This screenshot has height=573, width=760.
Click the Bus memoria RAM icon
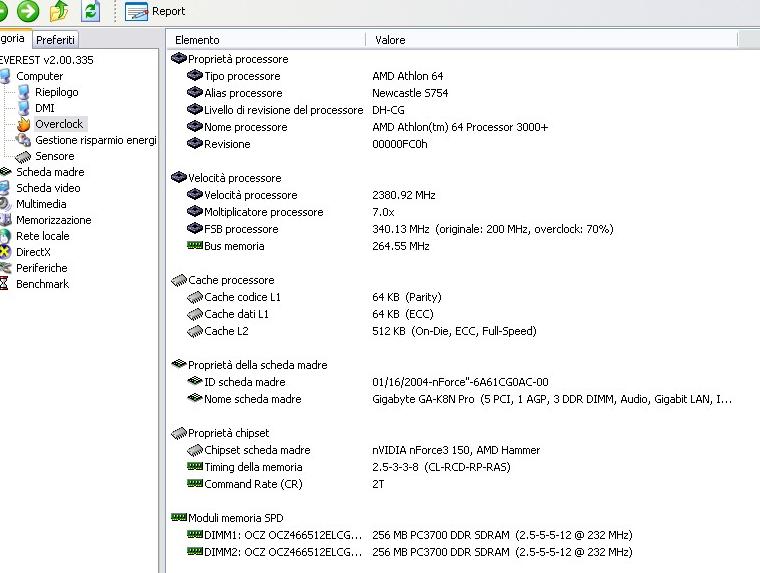point(195,245)
